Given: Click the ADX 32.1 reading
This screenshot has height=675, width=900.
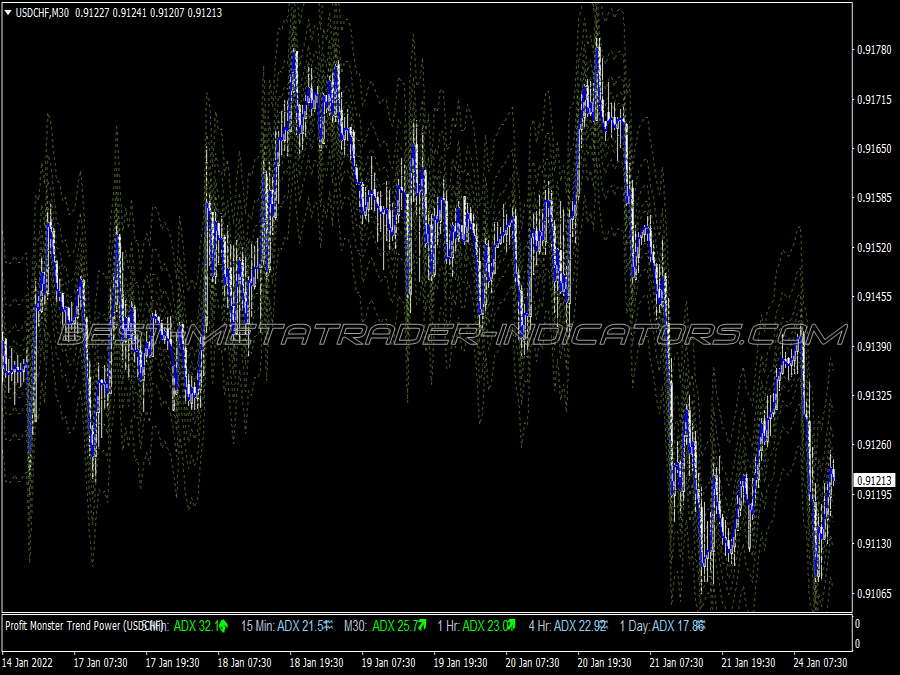Looking at the screenshot, I should pyautogui.click(x=196, y=626).
